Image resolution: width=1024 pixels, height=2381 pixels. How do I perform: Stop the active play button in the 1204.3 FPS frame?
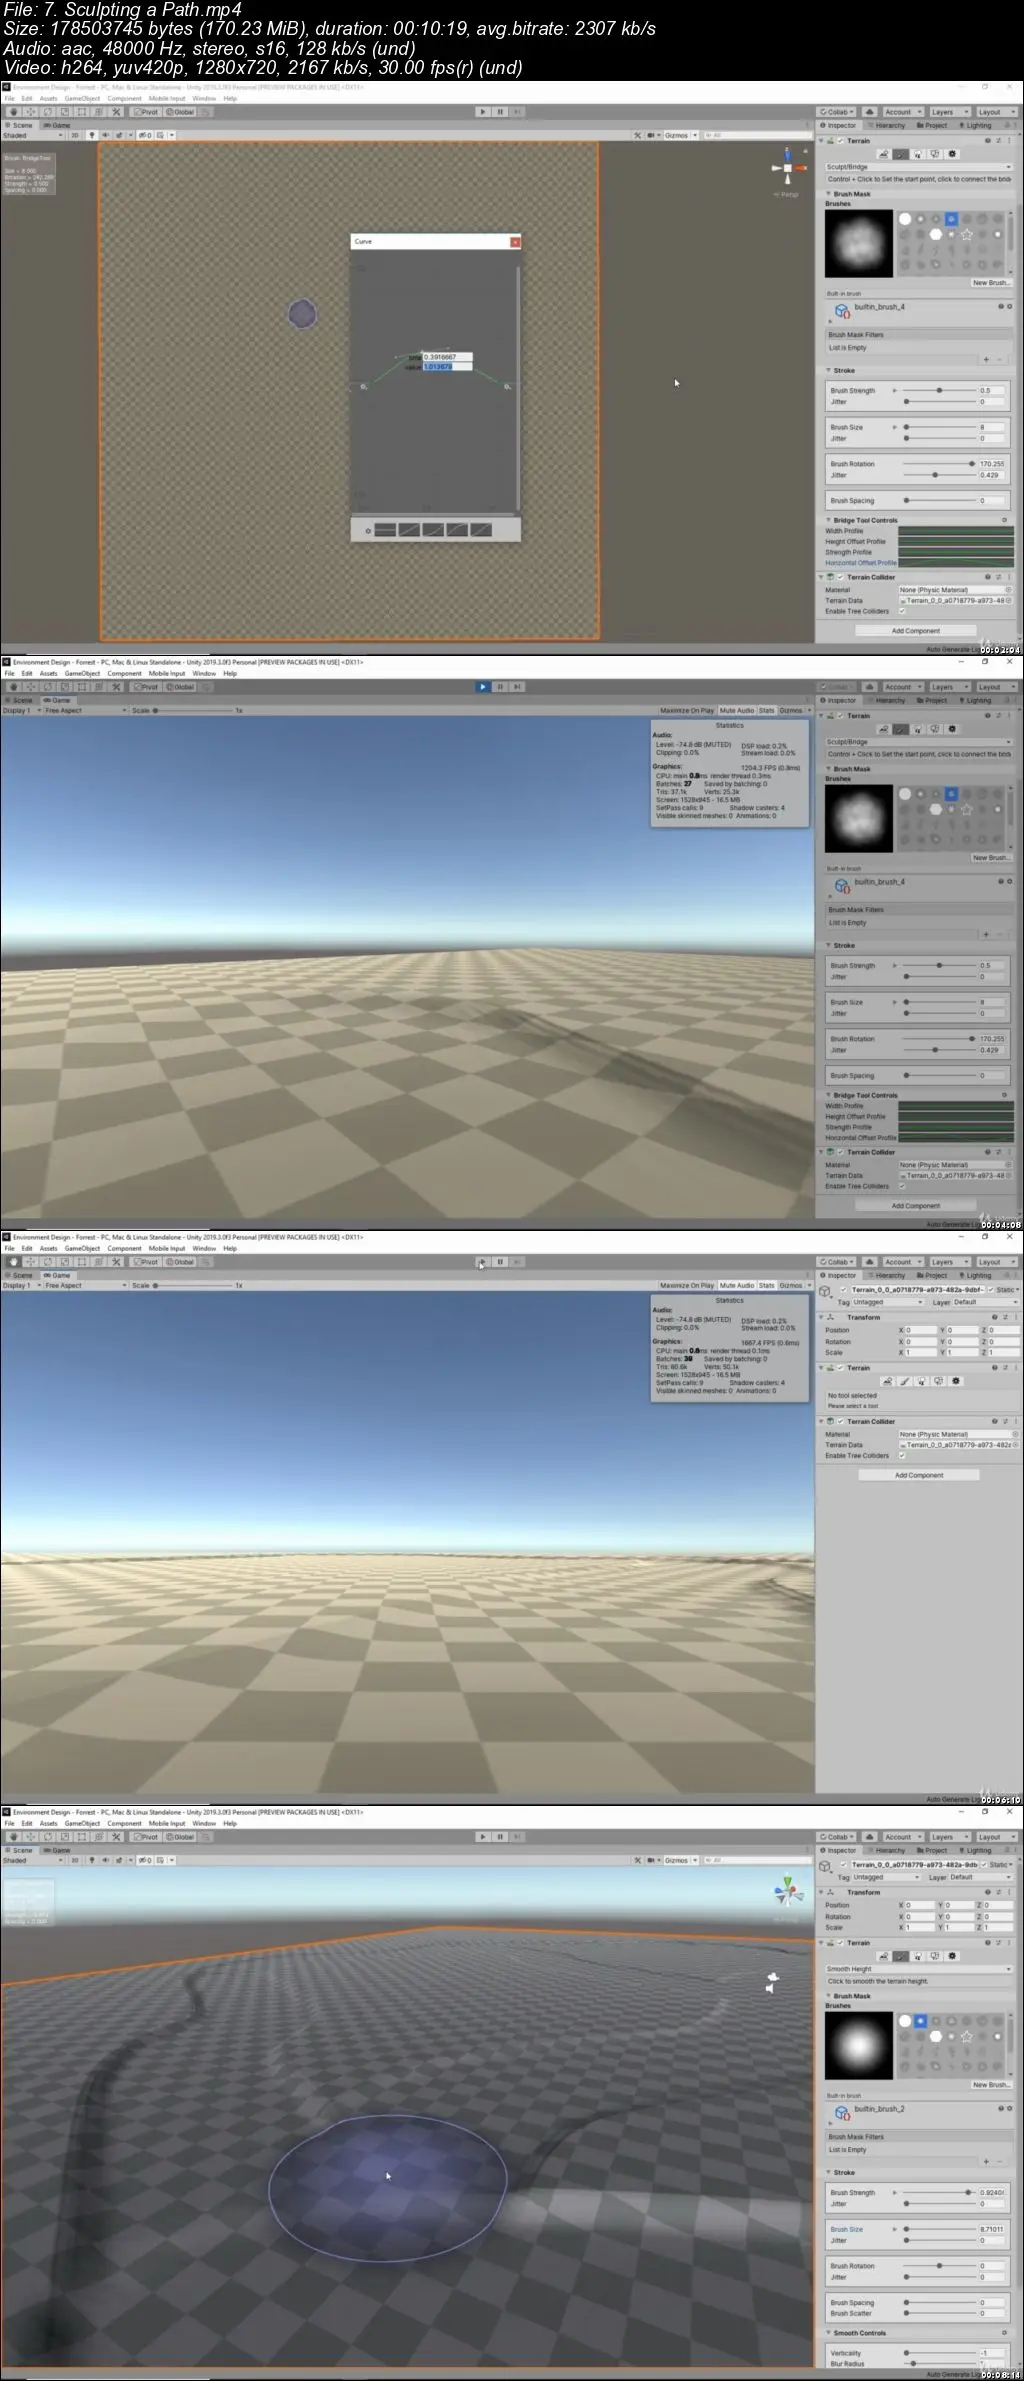pos(482,687)
